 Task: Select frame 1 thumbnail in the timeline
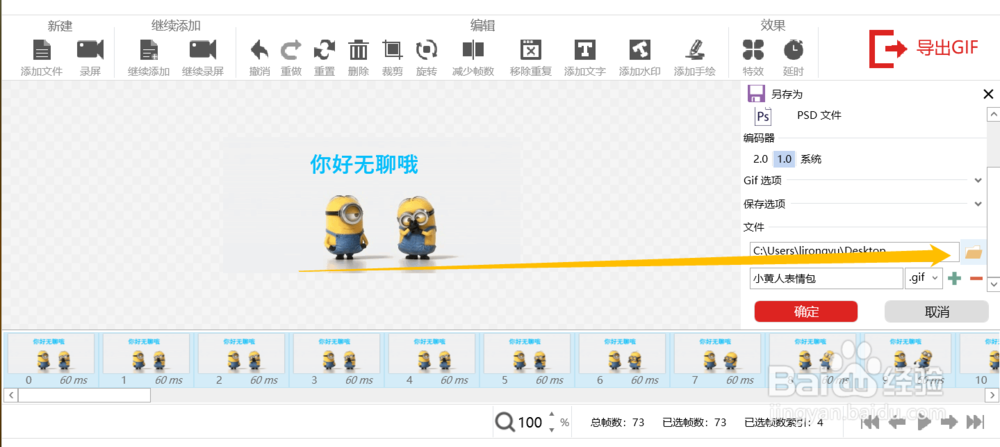[x=146, y=353]
